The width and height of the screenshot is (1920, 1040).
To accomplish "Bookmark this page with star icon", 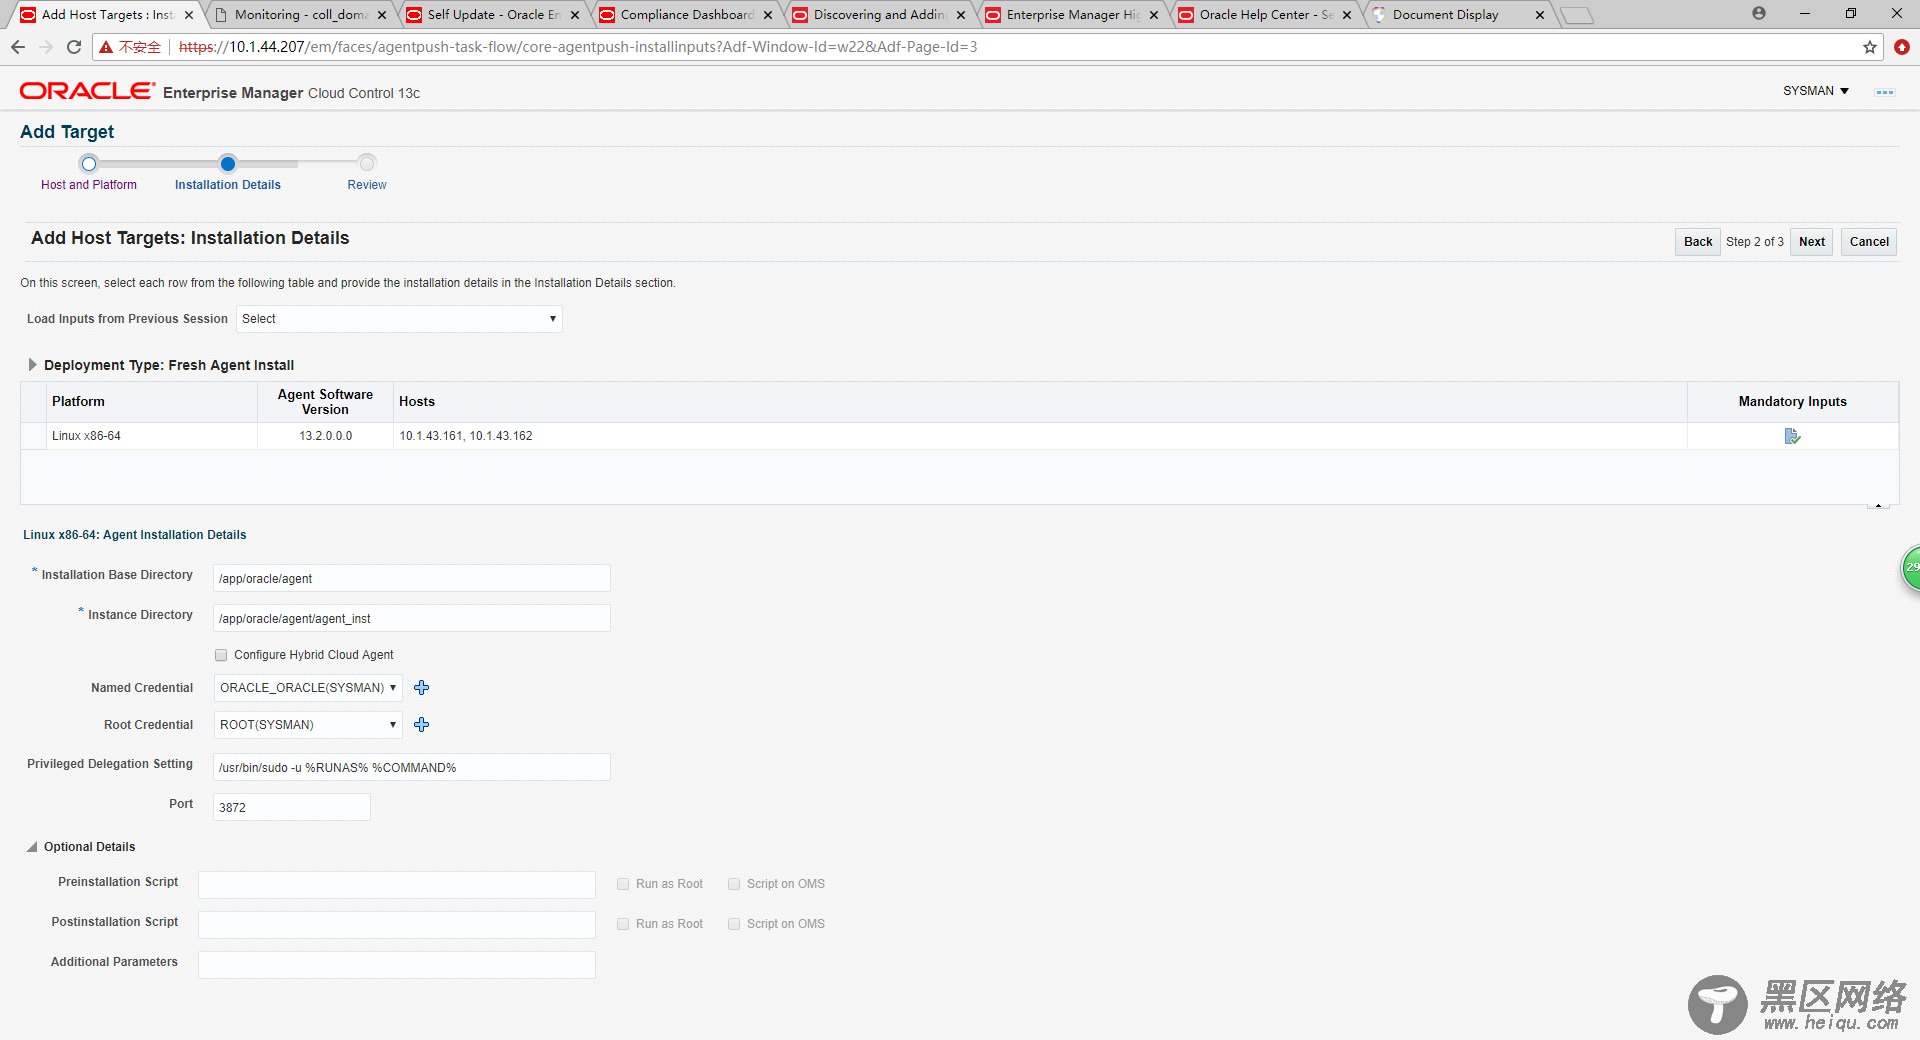I will point(1869,47).
